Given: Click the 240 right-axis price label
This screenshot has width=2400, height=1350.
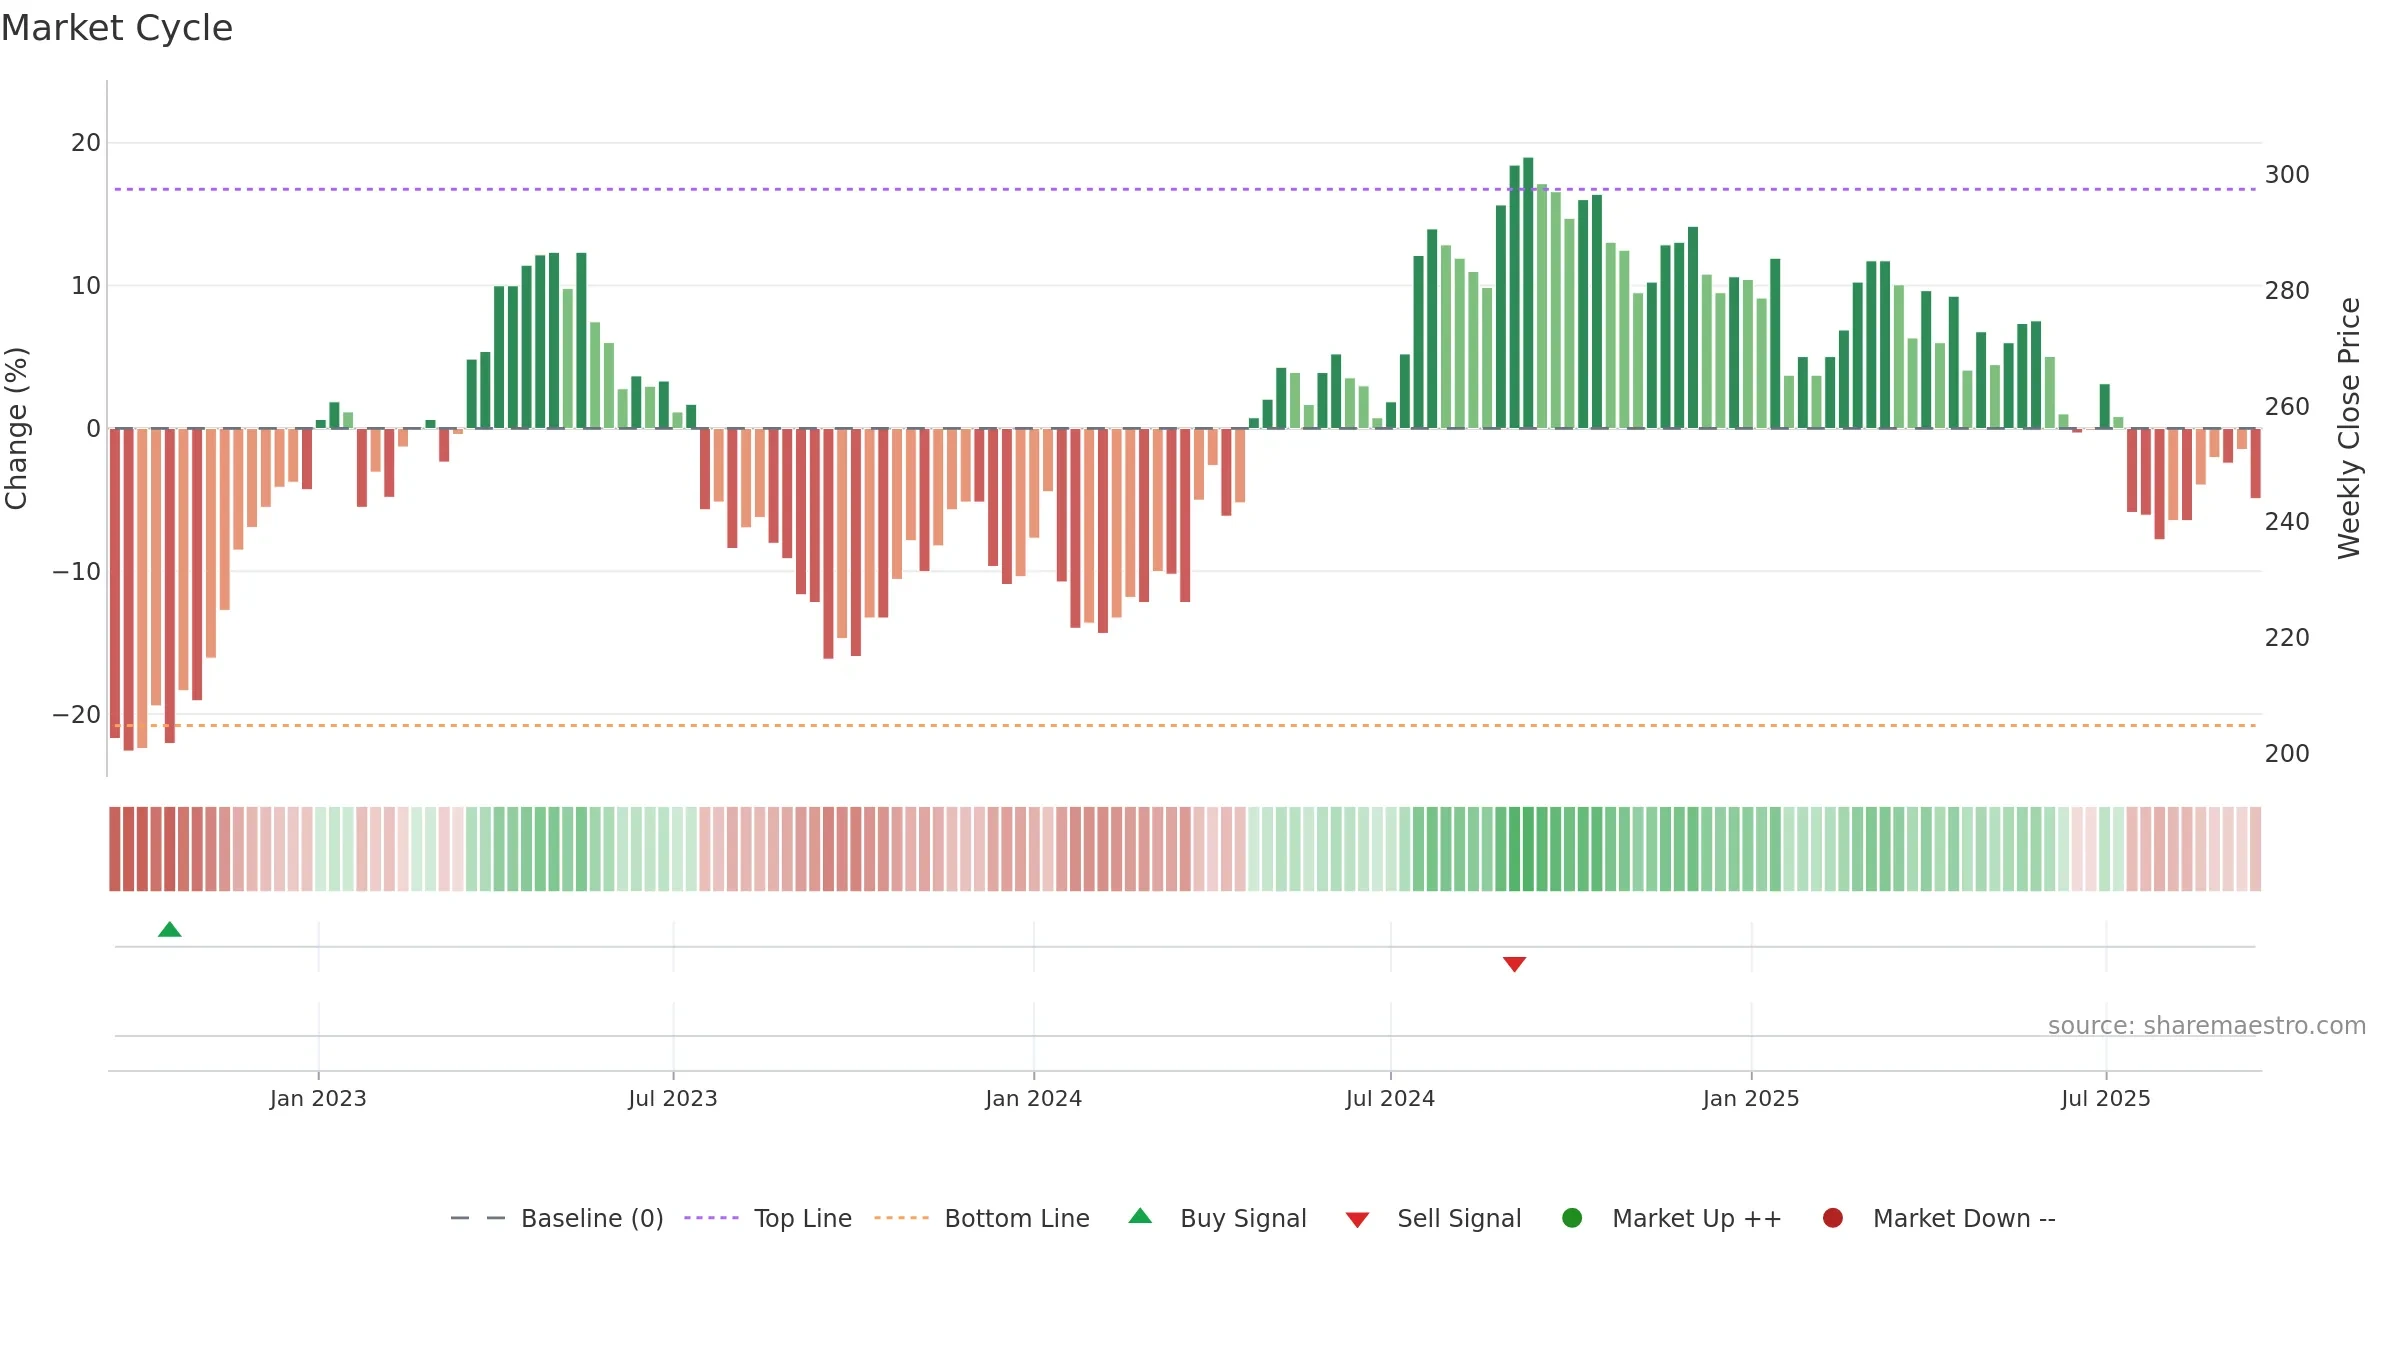Looking at the screenshot, I should (2287, 522).
